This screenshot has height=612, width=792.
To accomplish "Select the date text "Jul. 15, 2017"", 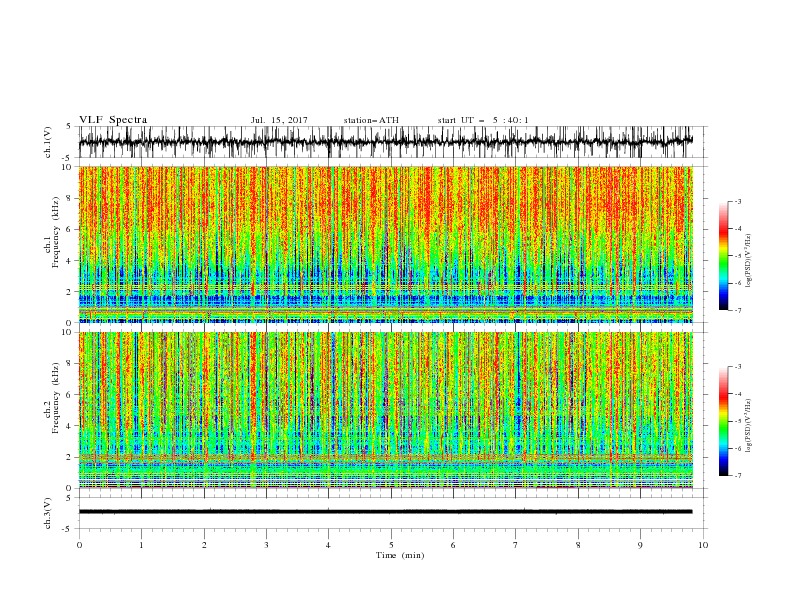I will (x=279, y=120).
